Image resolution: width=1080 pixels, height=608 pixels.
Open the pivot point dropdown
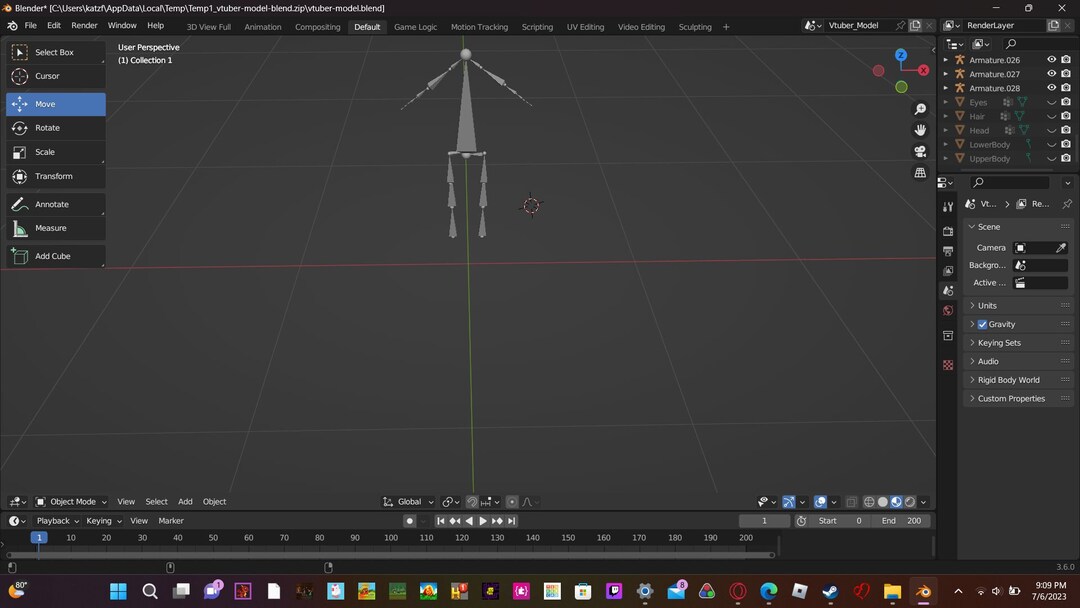point(452,502)
